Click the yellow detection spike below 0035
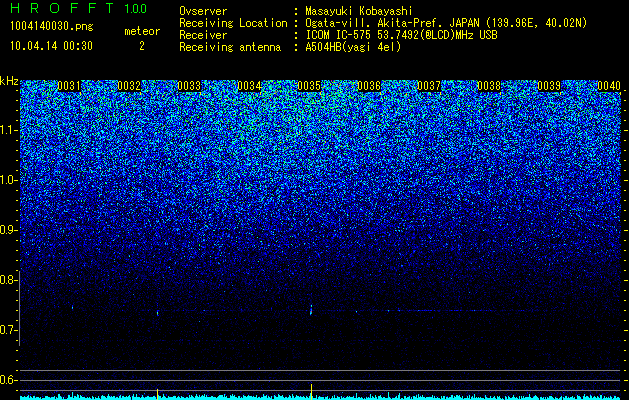 click(x=311, y=392)
